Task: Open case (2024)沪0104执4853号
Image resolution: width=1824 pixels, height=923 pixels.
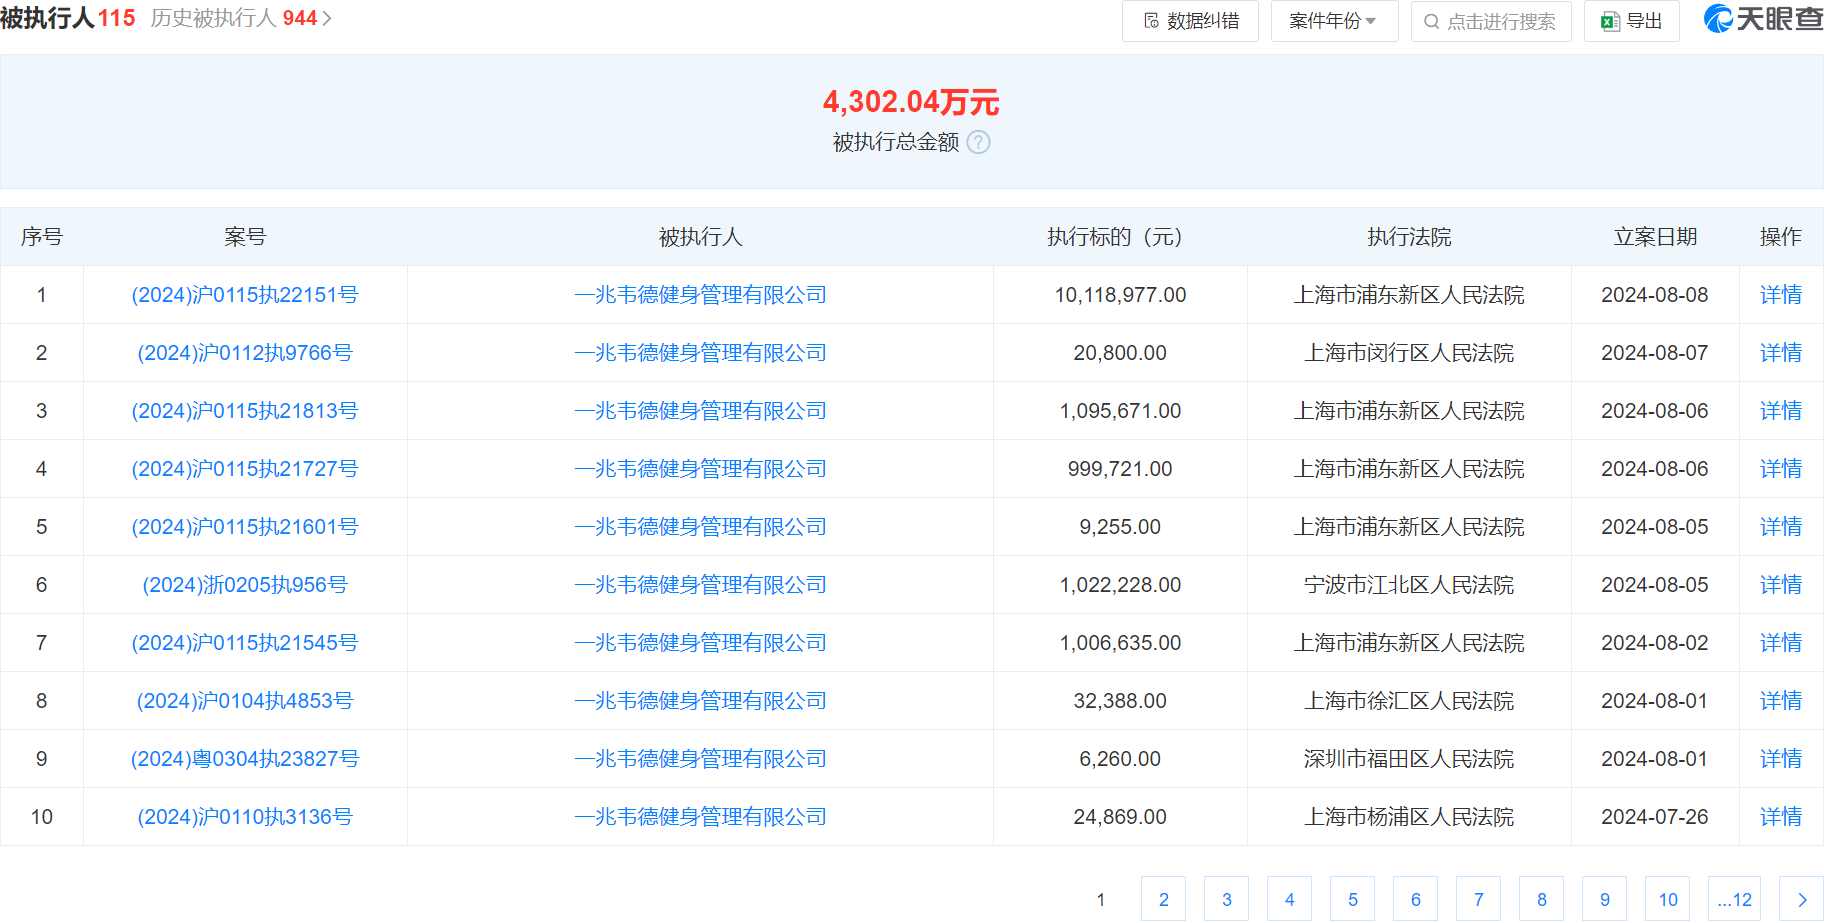Action: [245, 701]
